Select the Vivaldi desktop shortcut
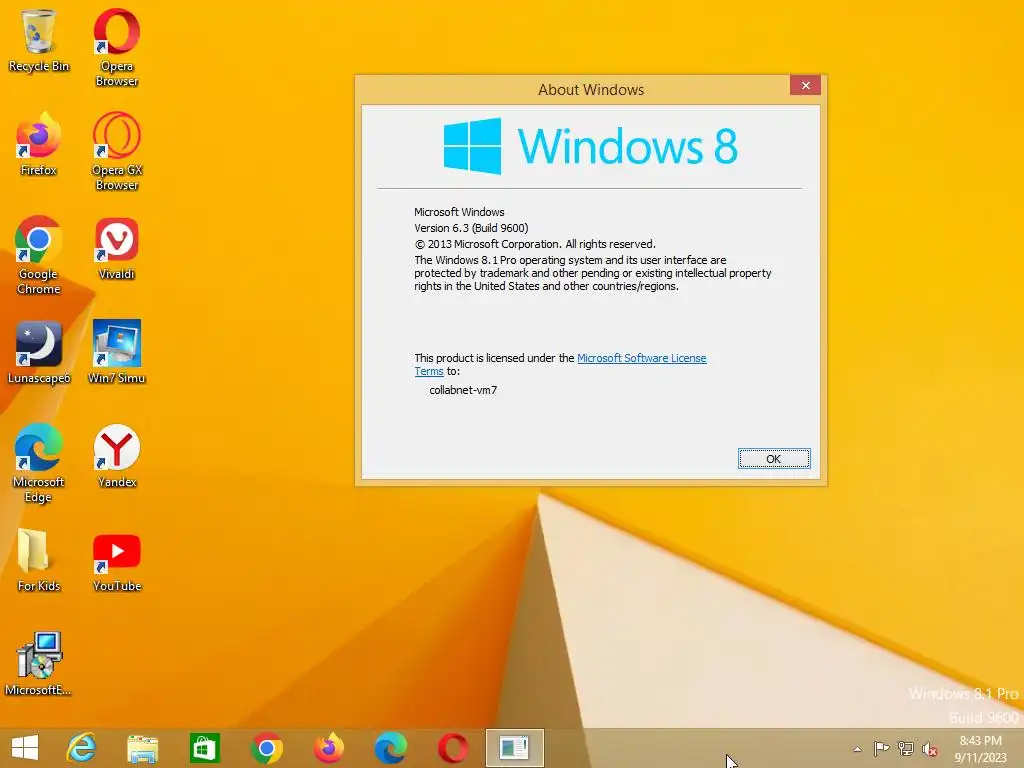 pos(117,248)
